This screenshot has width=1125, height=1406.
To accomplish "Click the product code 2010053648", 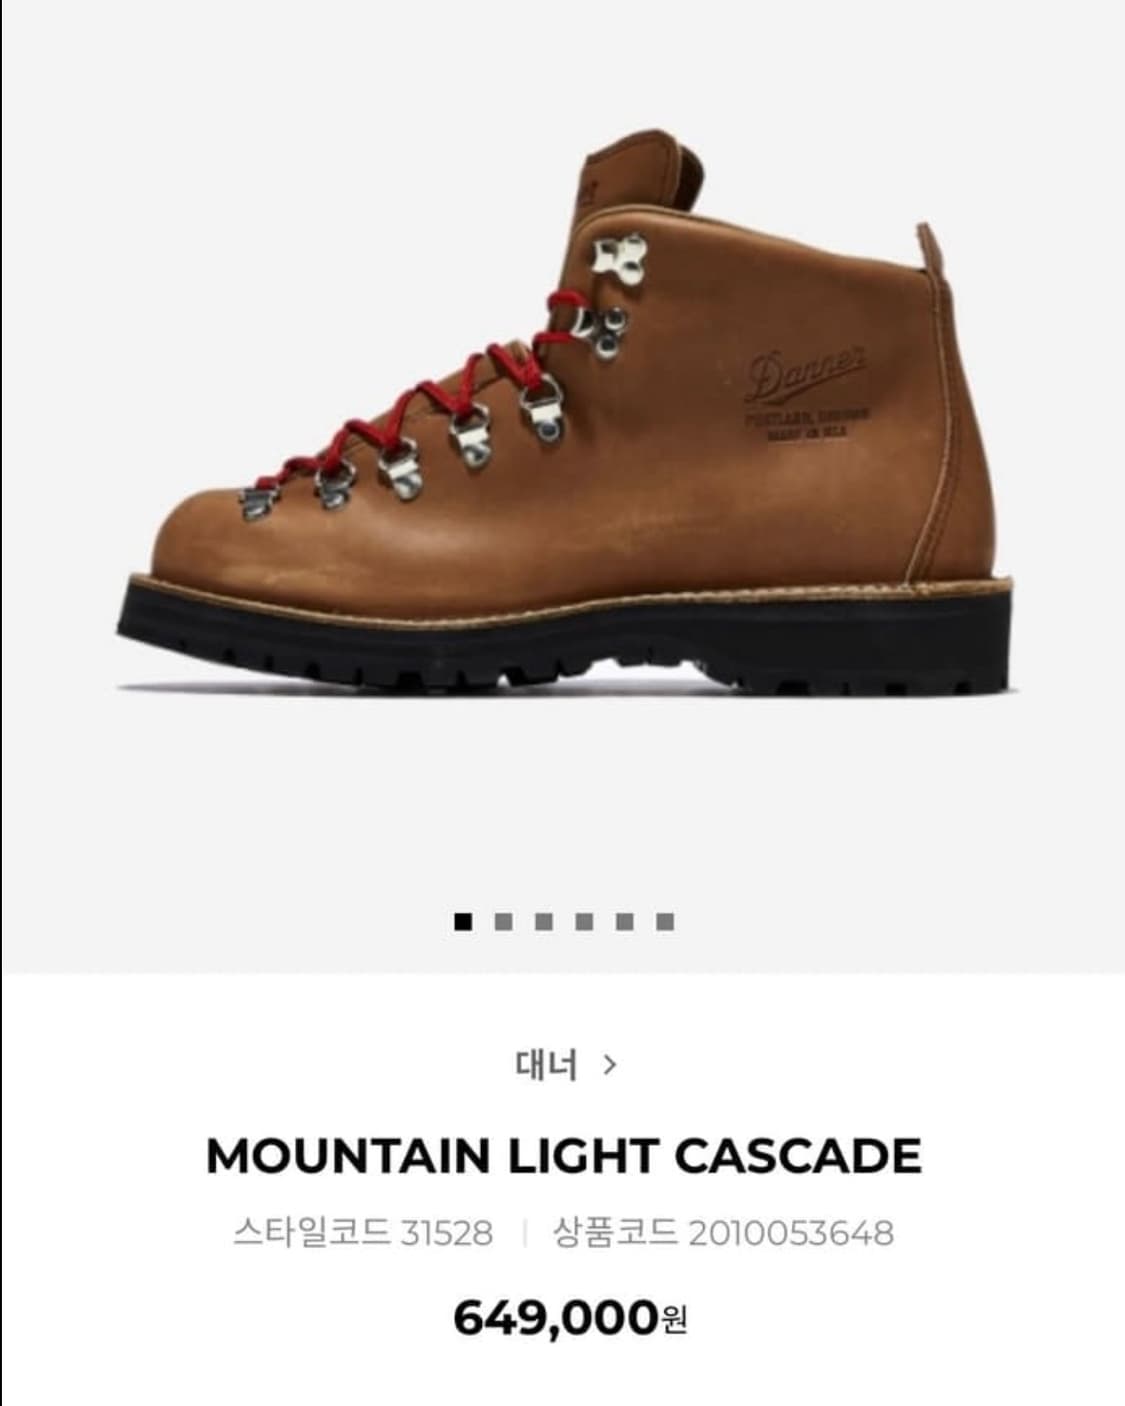I will tap(791, 1233).
